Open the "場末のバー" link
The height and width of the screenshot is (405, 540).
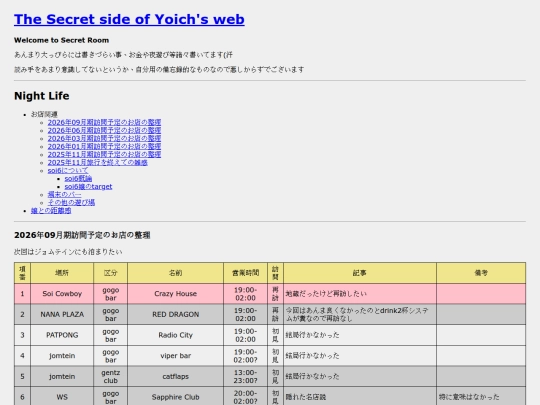(x=64, y=194)
